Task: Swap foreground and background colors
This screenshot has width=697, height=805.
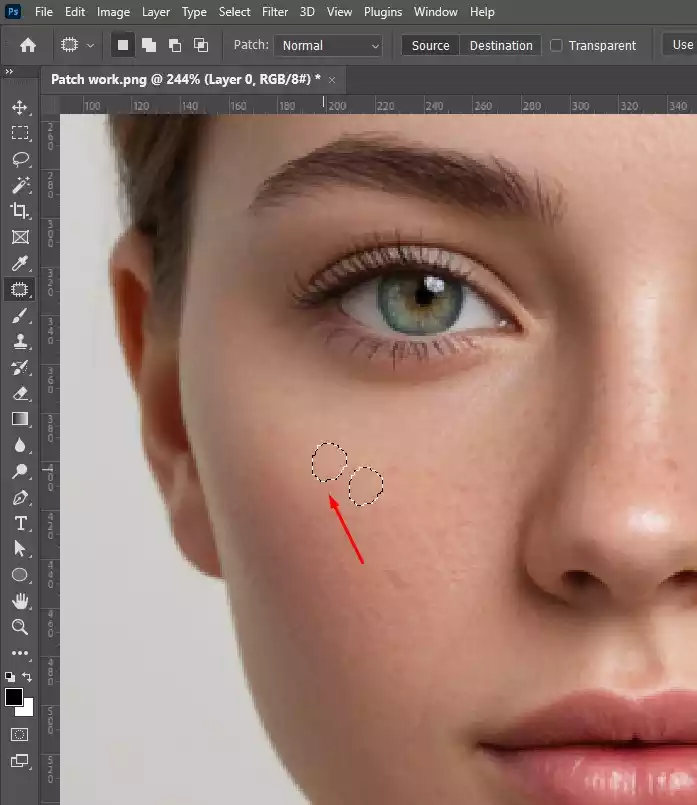Action: click(27, 677)
